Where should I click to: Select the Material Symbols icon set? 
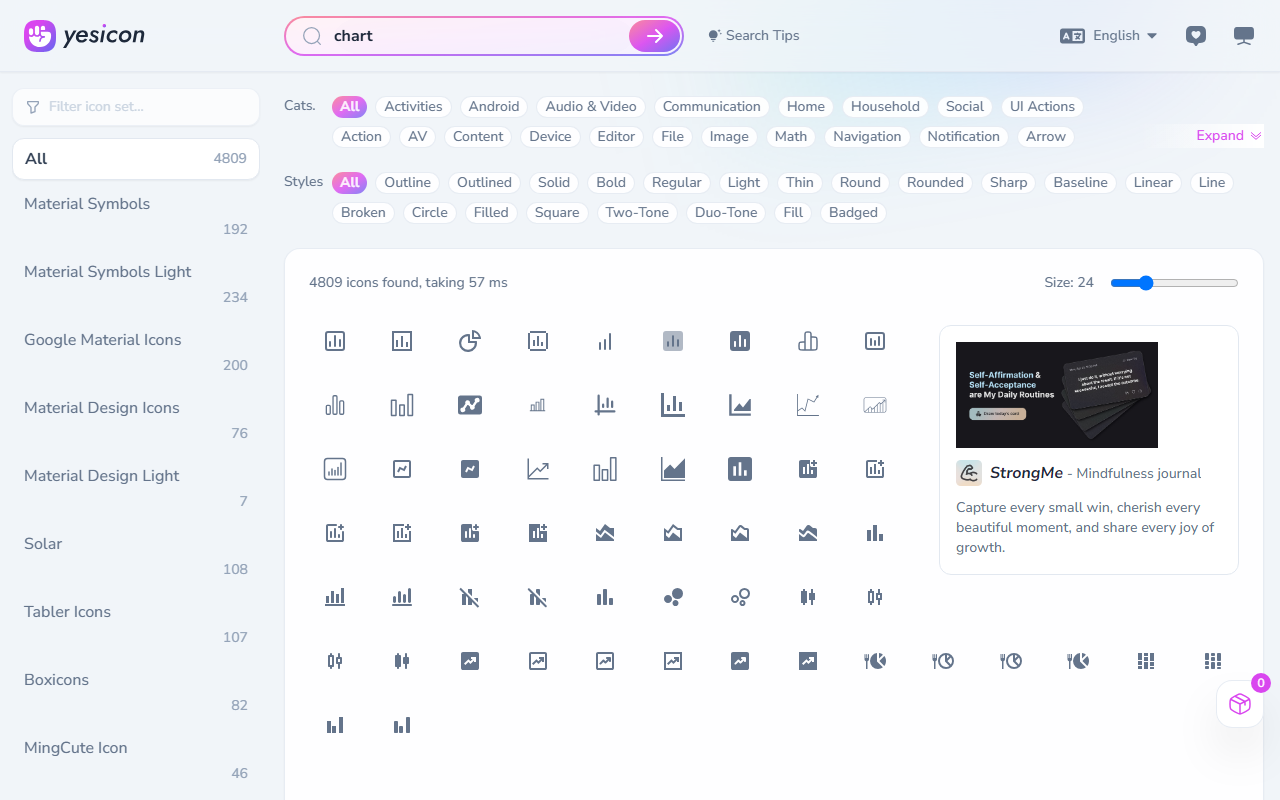pyautogui.click(x=136, y=216)
